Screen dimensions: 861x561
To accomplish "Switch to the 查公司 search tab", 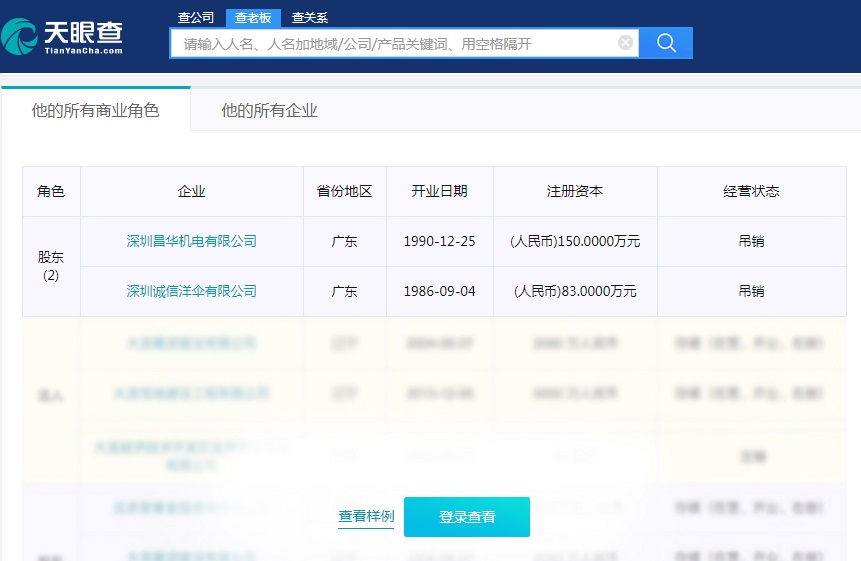I will (196, 18).
